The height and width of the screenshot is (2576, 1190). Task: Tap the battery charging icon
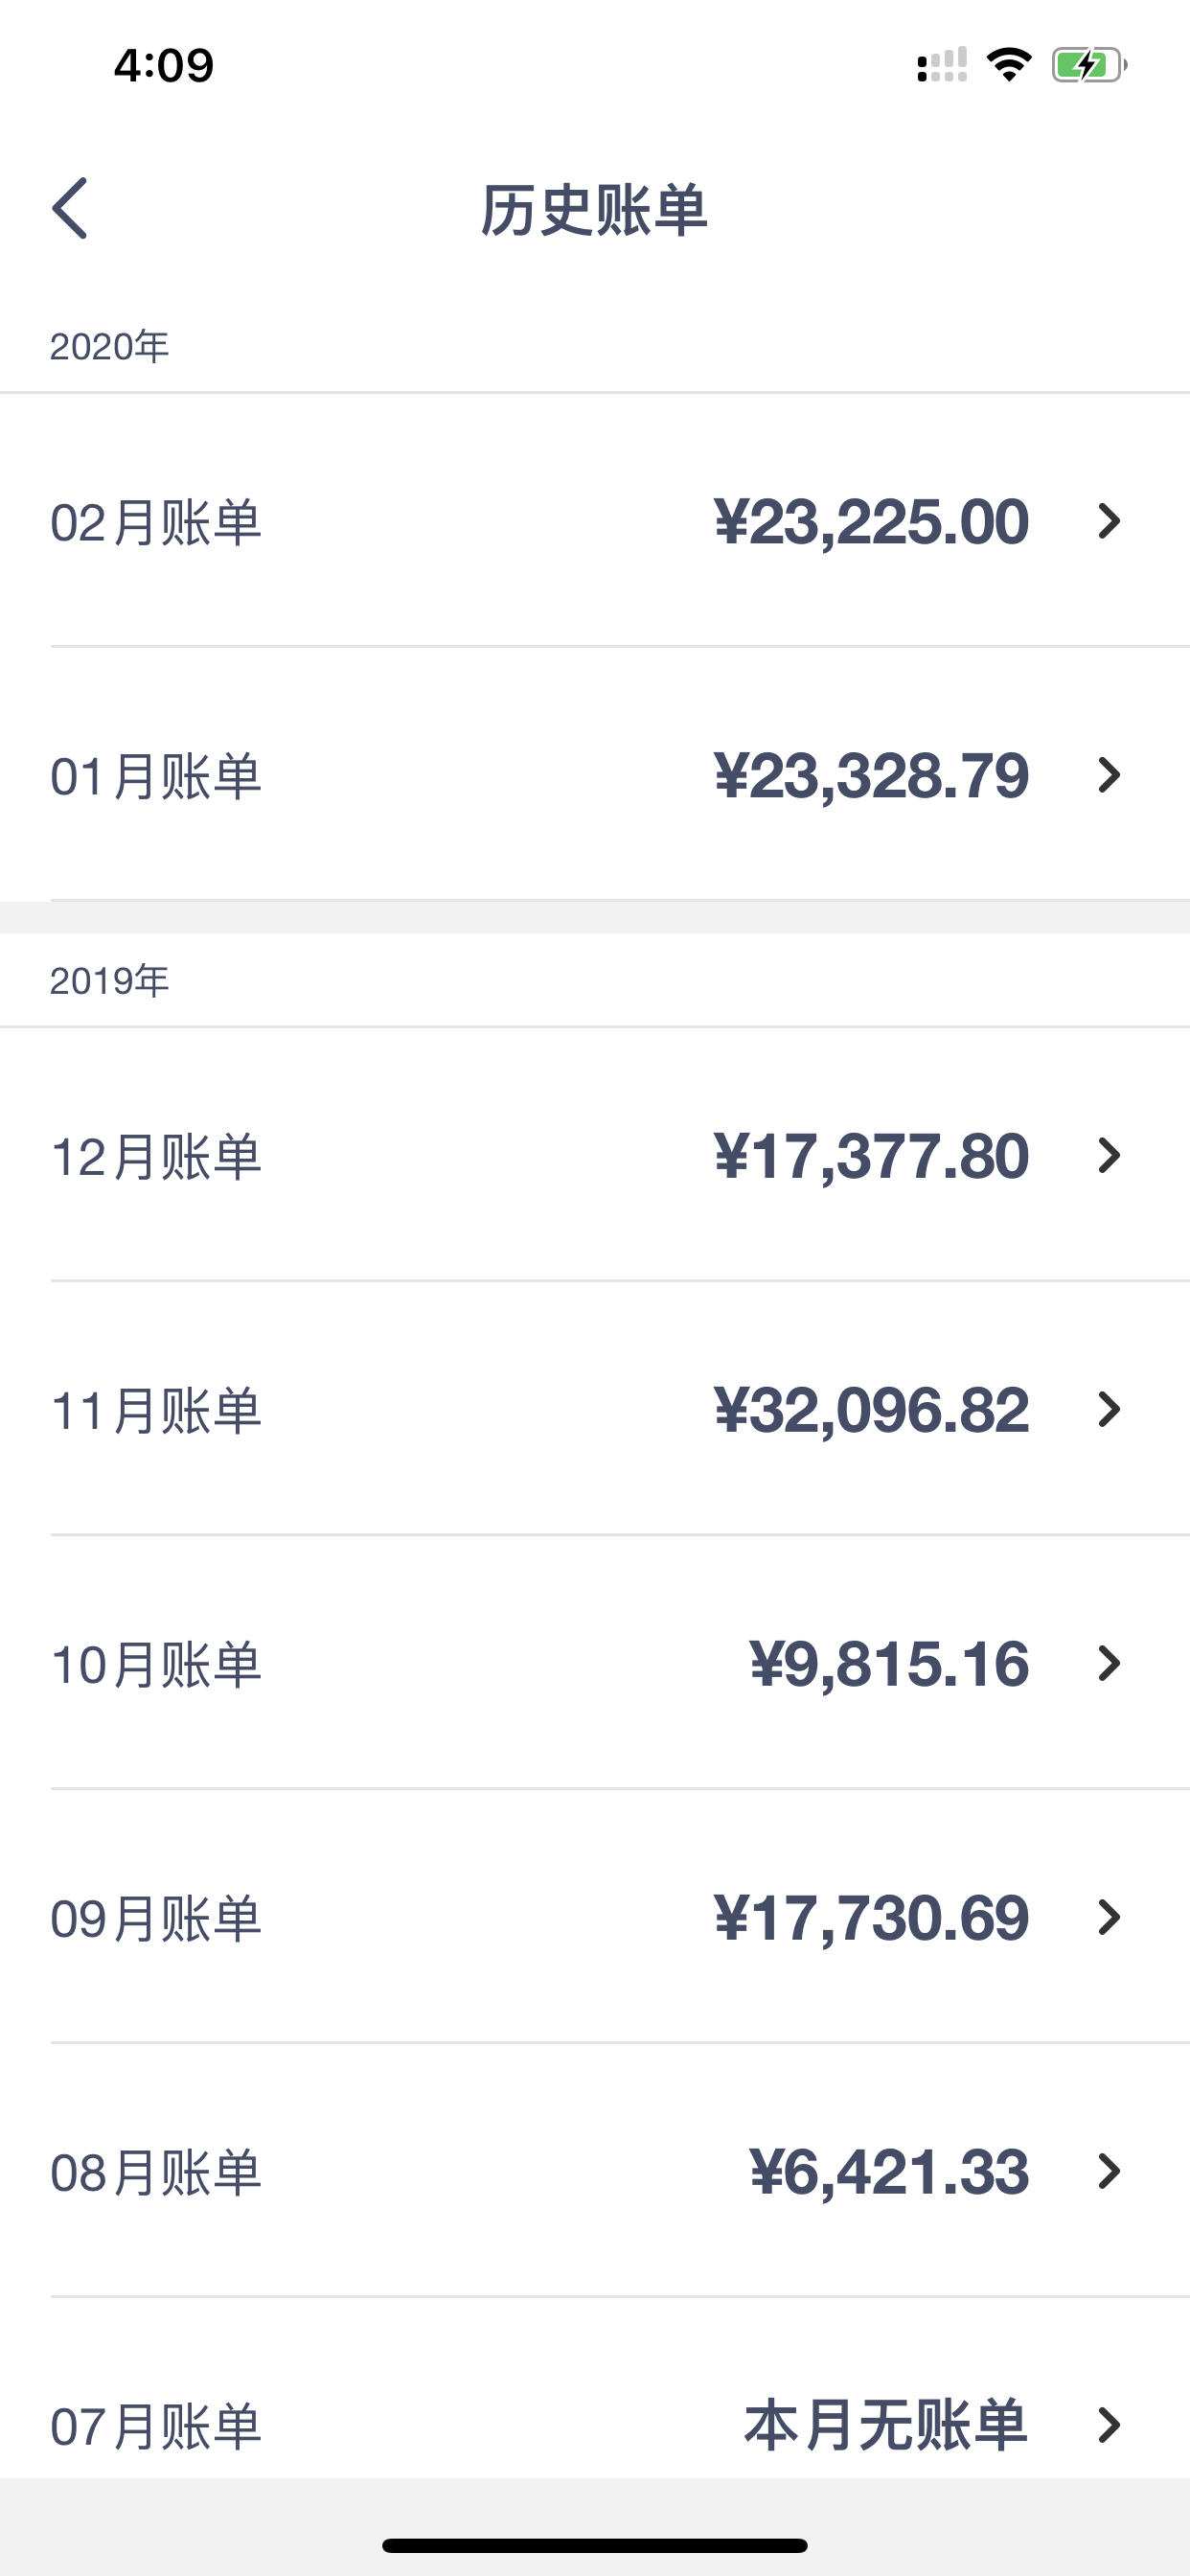tap(1089, 65)
